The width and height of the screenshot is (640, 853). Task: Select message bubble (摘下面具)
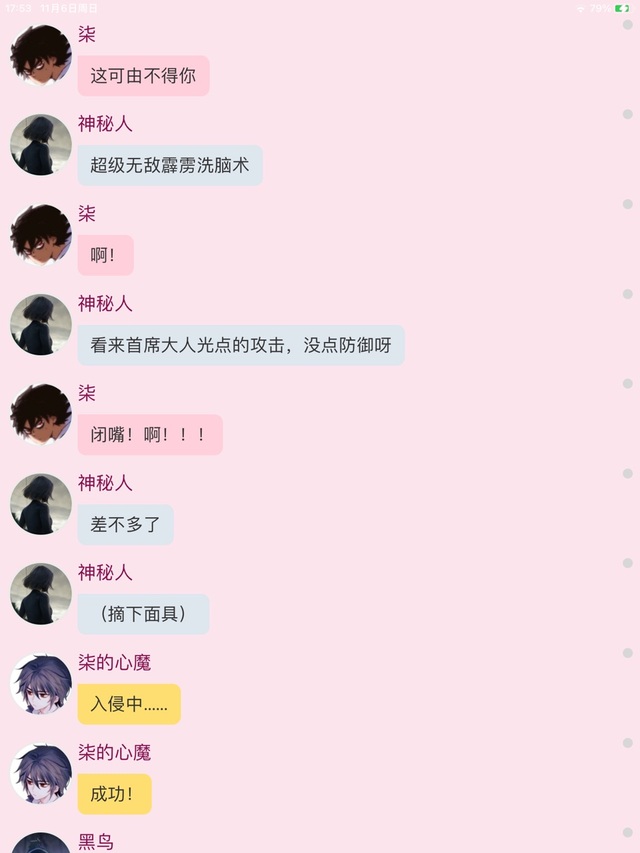pyautogui.click(x=143, y=614)
